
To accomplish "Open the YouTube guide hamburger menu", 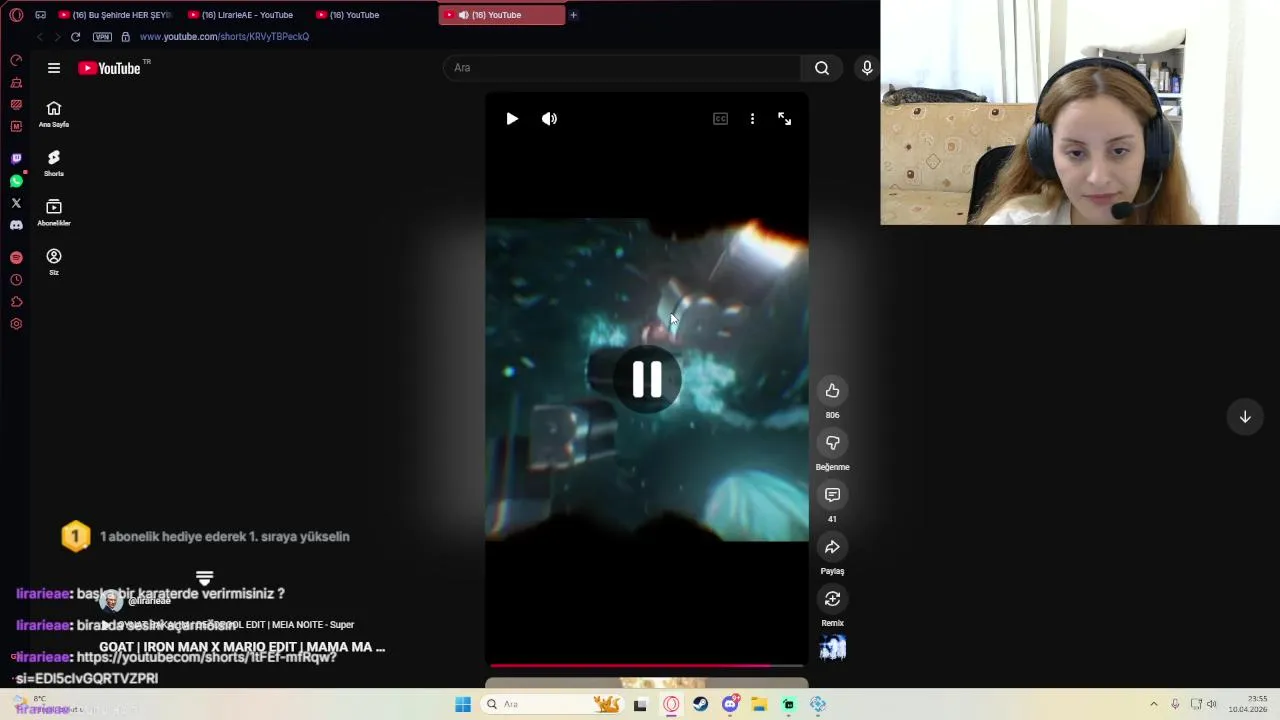I will pos(54,68).
